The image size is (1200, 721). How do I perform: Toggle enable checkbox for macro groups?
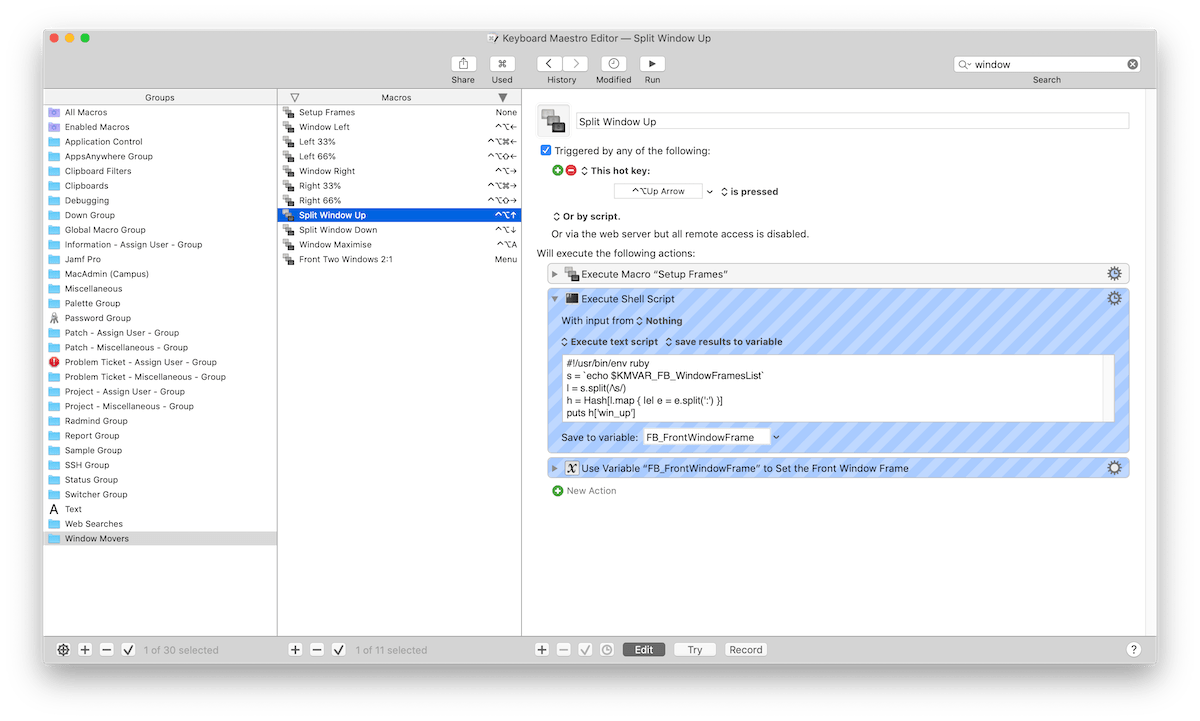(129, 650)
